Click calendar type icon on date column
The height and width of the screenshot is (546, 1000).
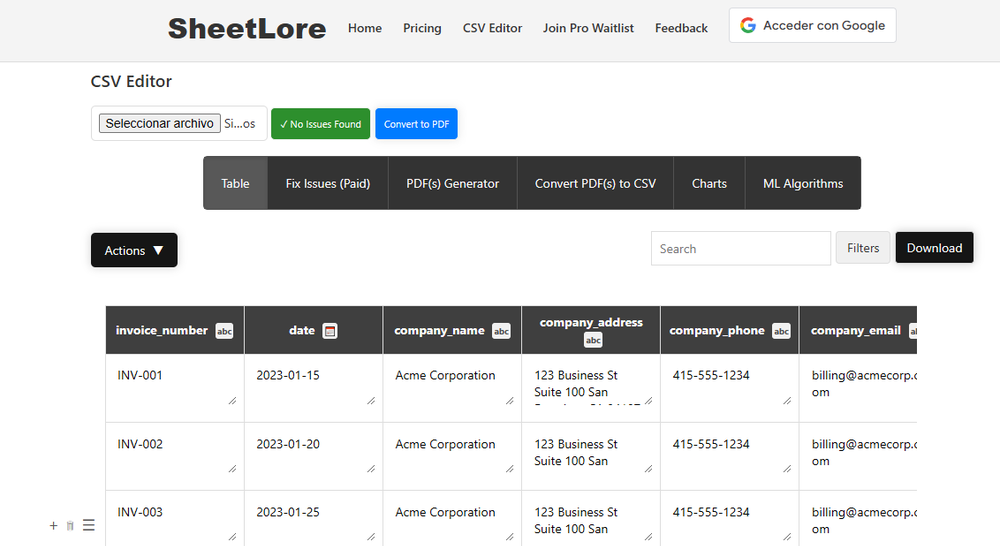pos(330,331)
